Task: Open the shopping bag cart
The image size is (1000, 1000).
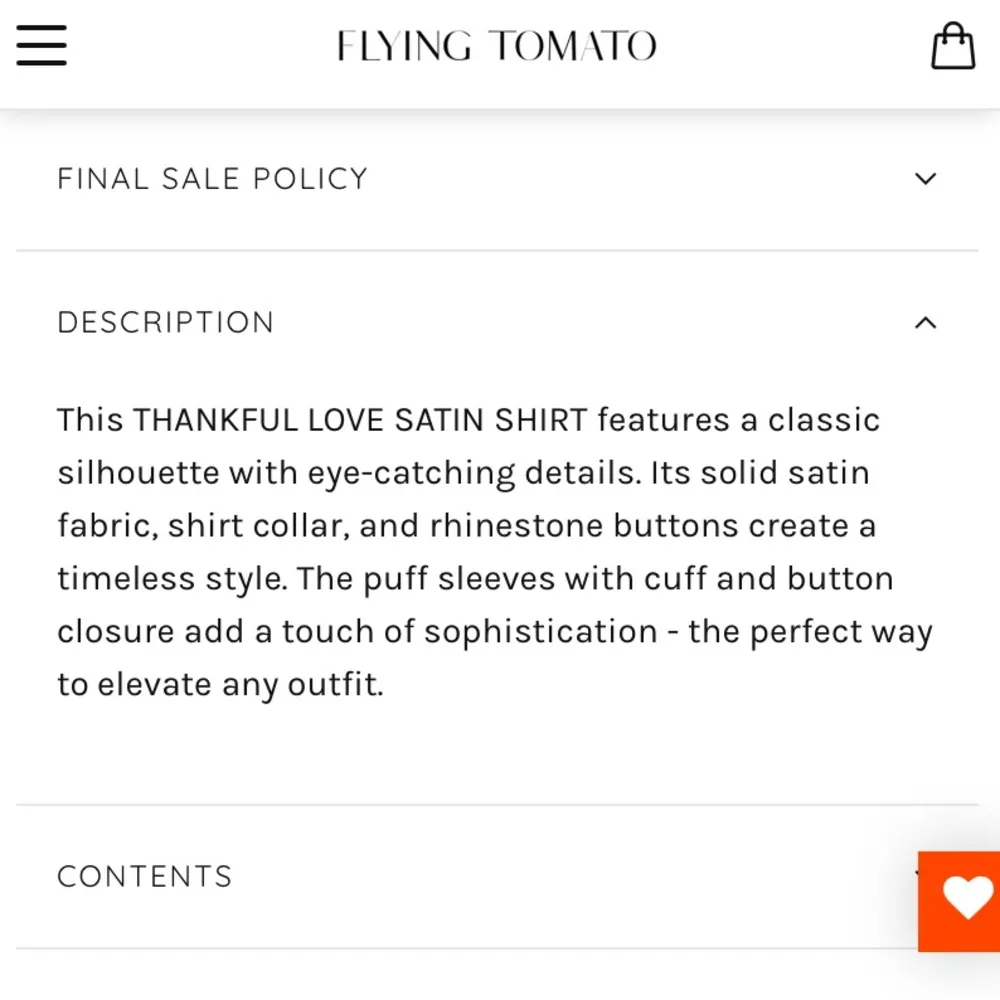Action: (x=952, y=46)
